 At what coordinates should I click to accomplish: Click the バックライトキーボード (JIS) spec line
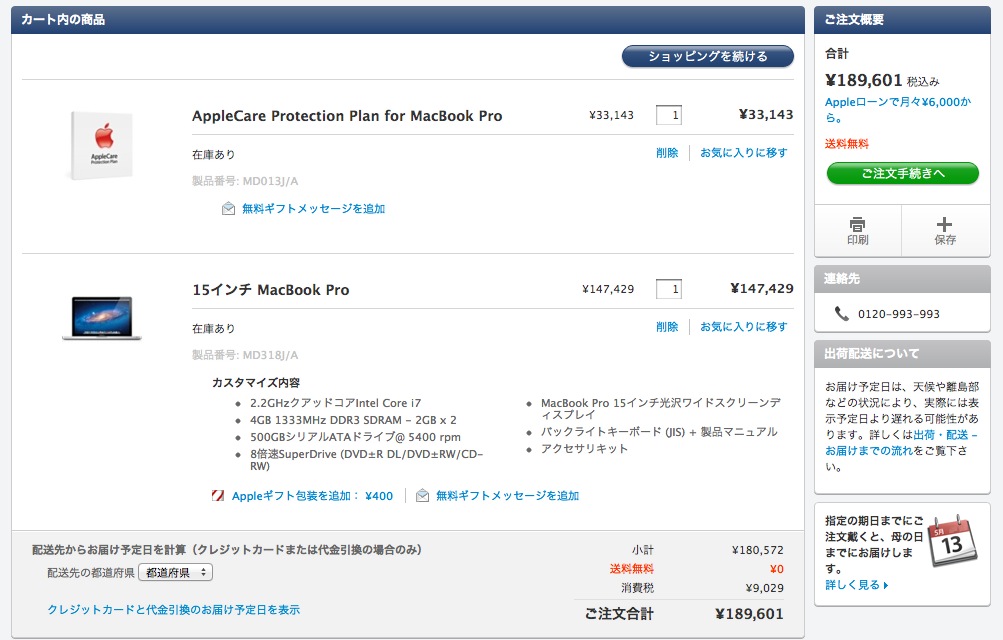pyautogui.click(x=659, y=432)
